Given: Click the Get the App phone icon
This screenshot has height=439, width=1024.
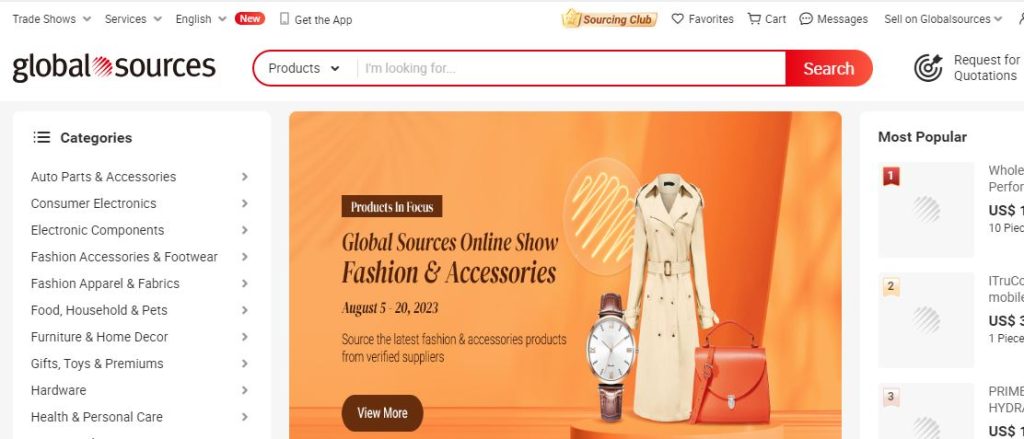Looking at the screenshot, I should pos(284,19).
